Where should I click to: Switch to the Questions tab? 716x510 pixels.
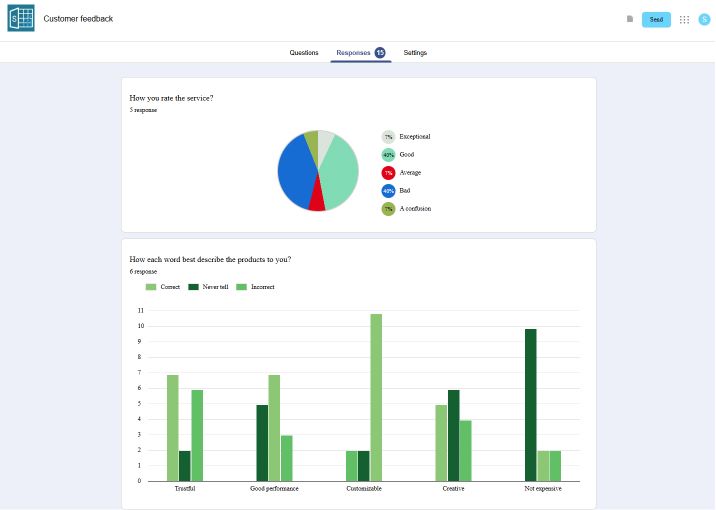[x=304, y=52]
